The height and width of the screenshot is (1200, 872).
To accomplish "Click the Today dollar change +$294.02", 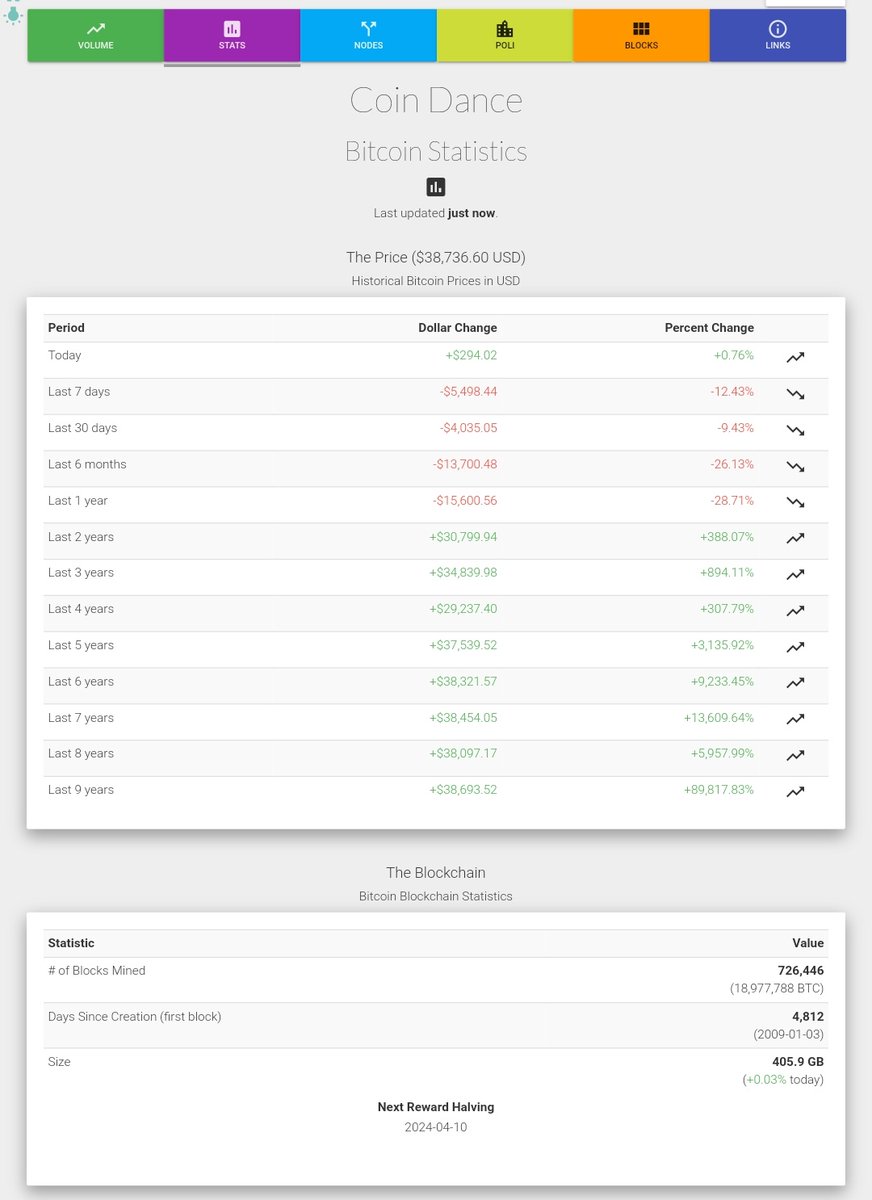I will point(471,355).
